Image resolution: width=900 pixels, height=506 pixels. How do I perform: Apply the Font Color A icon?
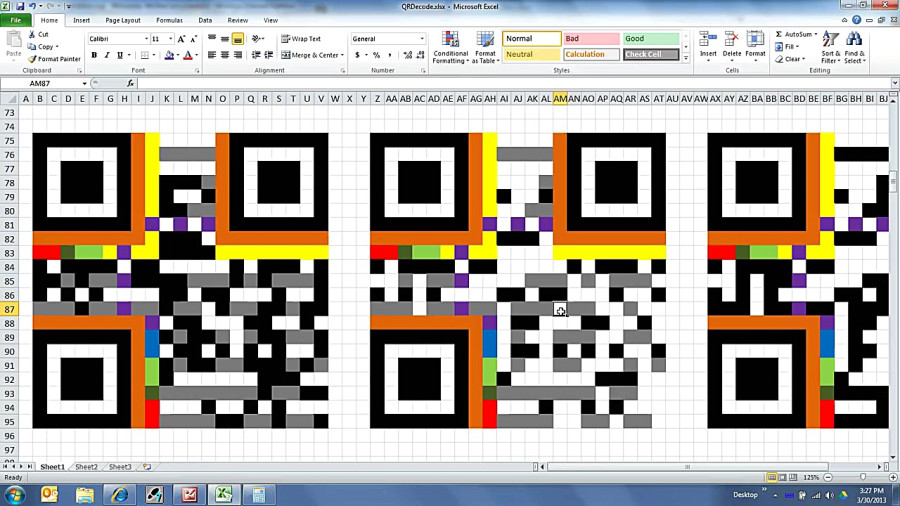coord(188,55)
